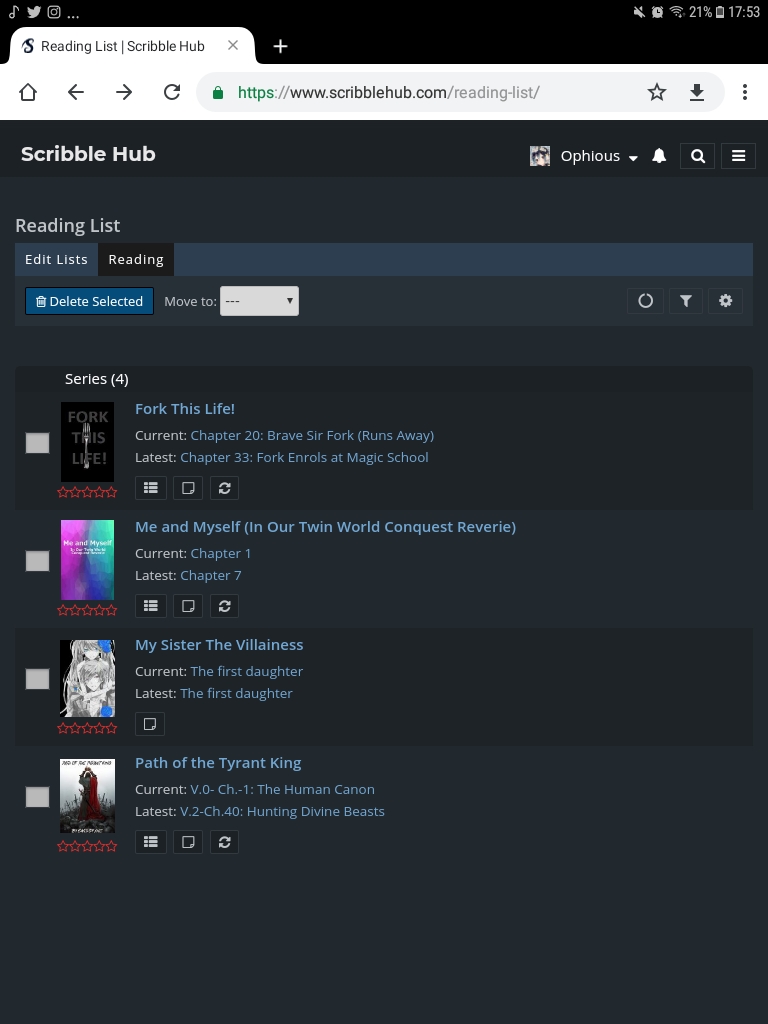Screen dimensions: 768x1024
Task: Go to browser home page
Action: 28,92
